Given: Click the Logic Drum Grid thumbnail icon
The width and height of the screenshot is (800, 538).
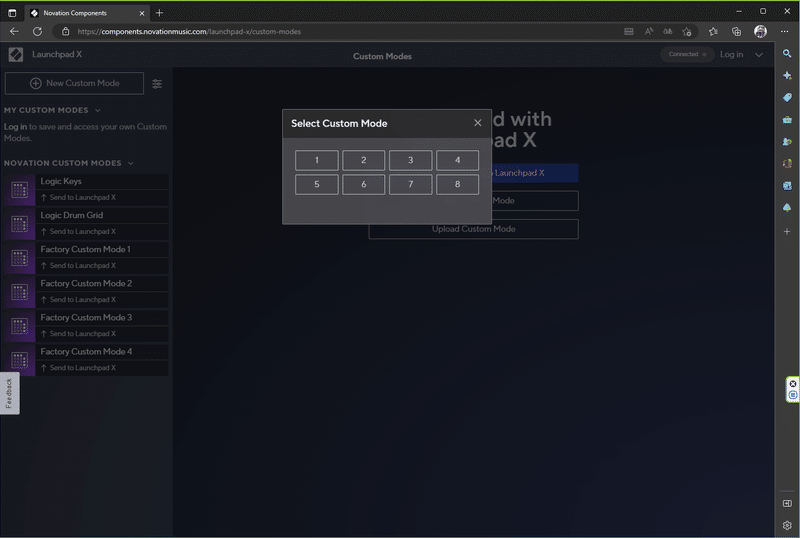Looking at the screenshot, I should click(x=20, y=224).
